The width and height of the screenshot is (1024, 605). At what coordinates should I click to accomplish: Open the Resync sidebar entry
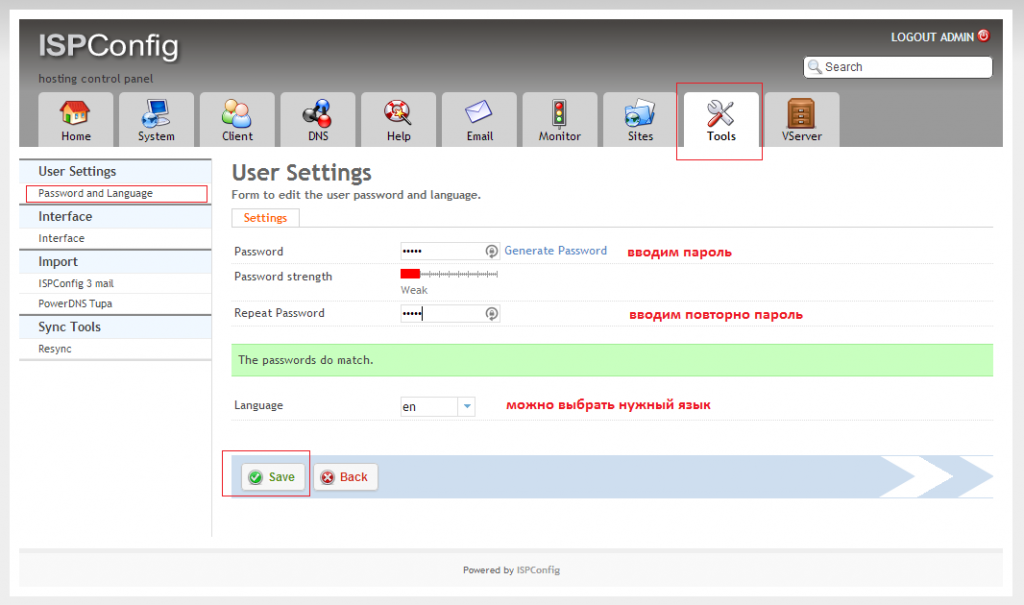click(55, 349)
